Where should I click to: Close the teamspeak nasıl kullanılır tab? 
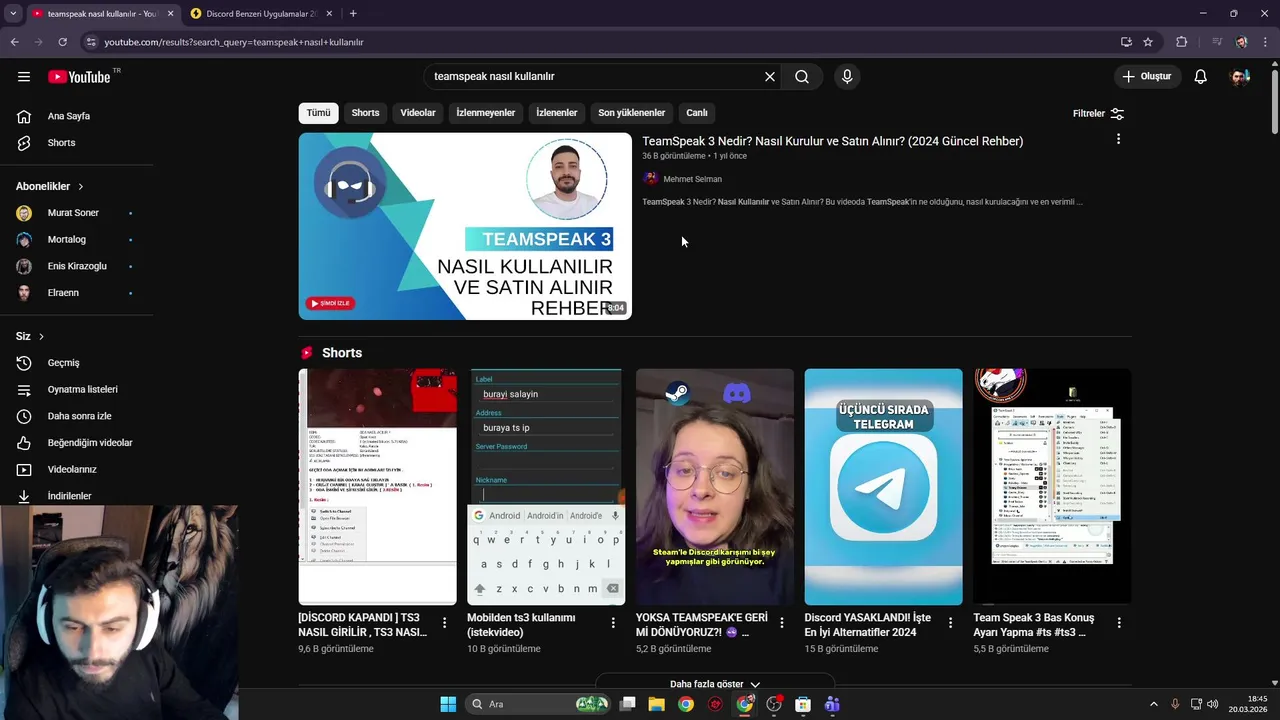coord(170,14)
